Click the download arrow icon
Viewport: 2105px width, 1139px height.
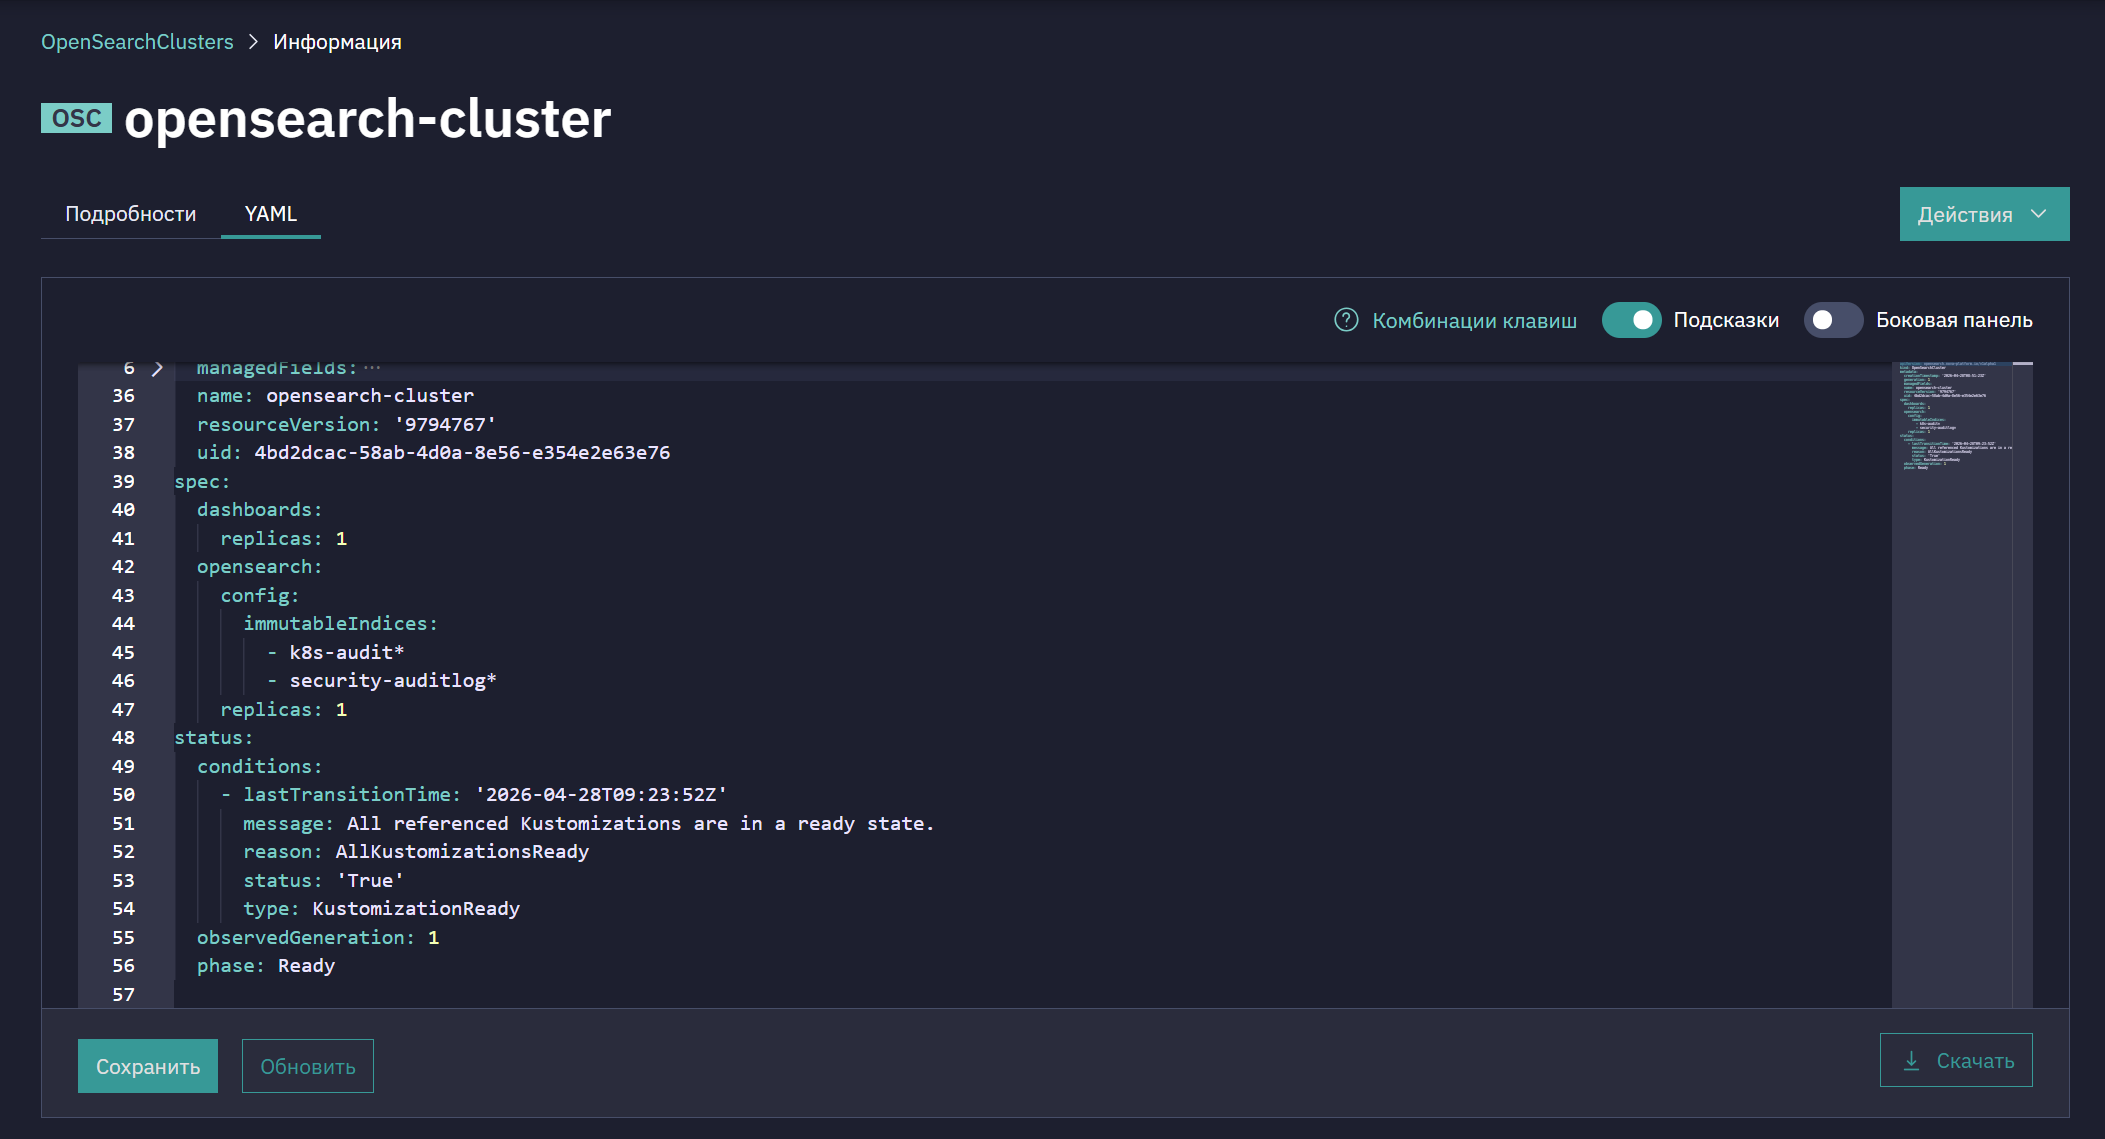(x=1911, y=1061)
